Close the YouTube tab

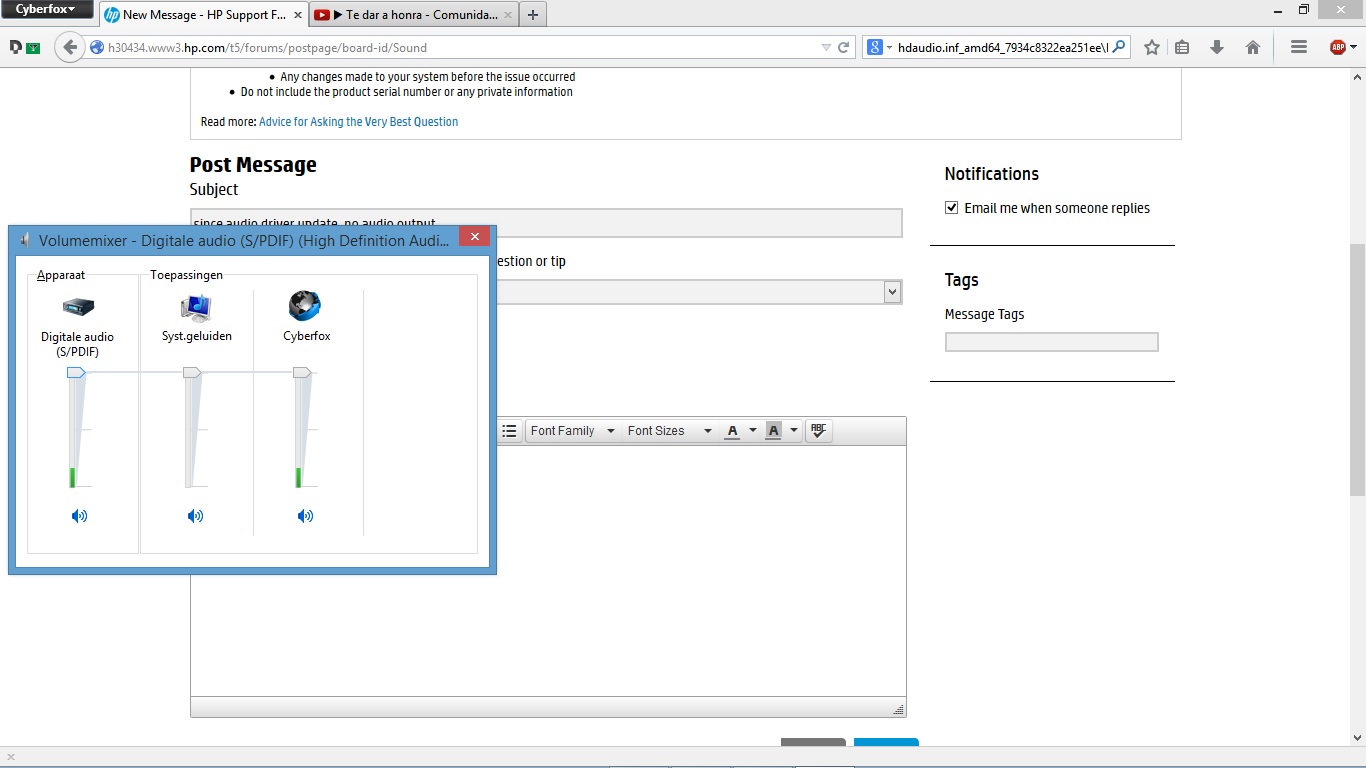[509, 15]
